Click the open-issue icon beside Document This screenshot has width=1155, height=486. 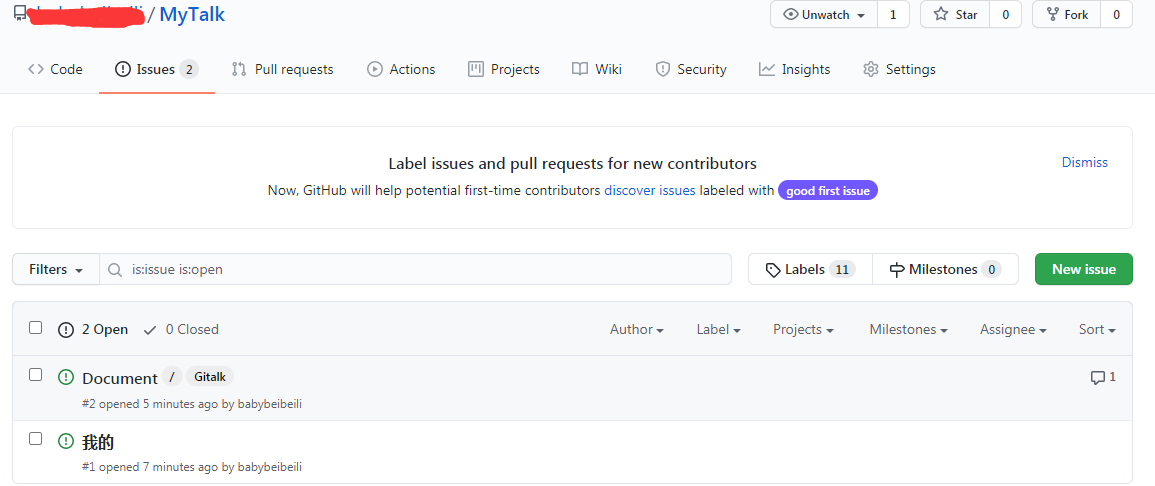(x=66, y=377)
